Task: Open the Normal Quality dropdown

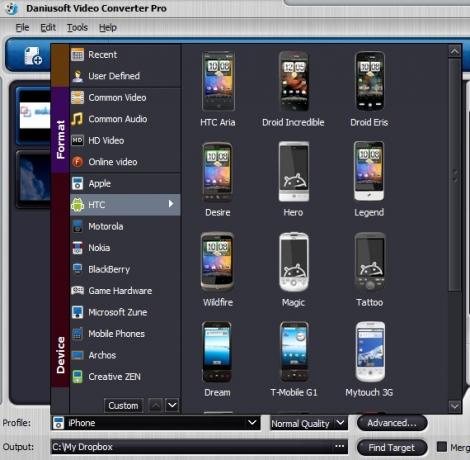Action: pyautogui.click(x=309, y=423)
